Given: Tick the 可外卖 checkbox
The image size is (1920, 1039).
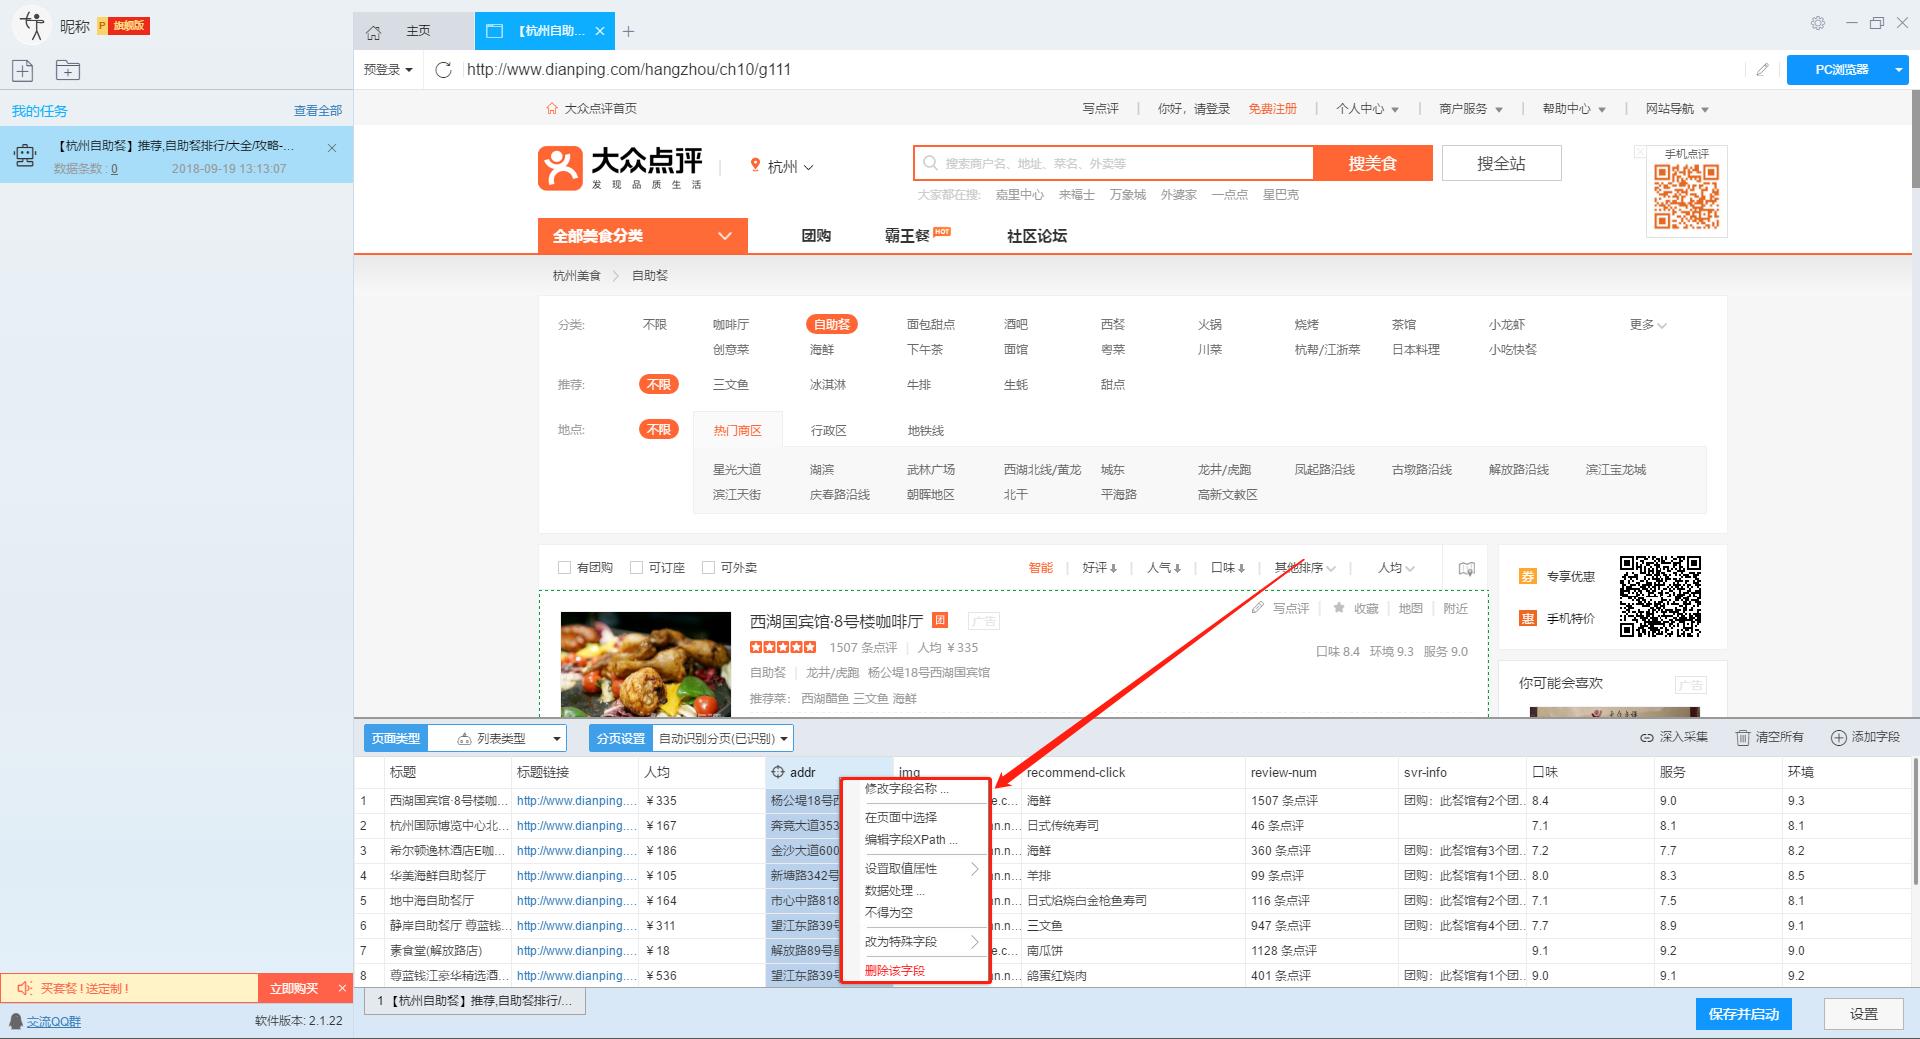Looking at the screenshot, I should tap(708, 567).
